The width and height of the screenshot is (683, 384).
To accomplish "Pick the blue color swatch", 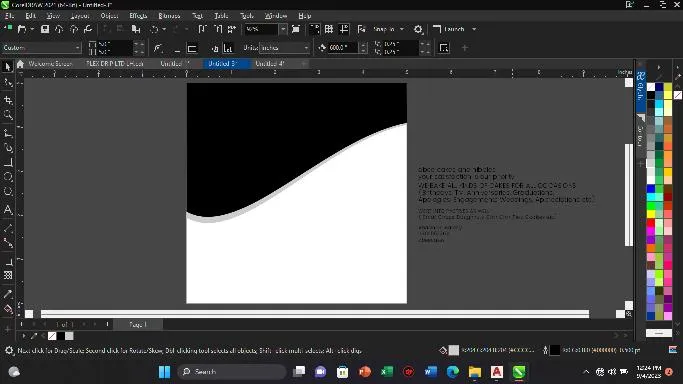I will tap(651, 189).
